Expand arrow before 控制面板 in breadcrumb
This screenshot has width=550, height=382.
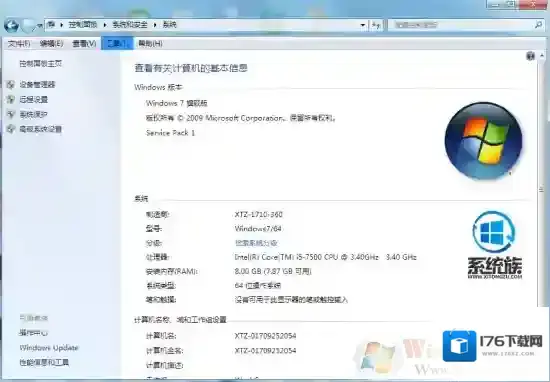coord(61,25)
